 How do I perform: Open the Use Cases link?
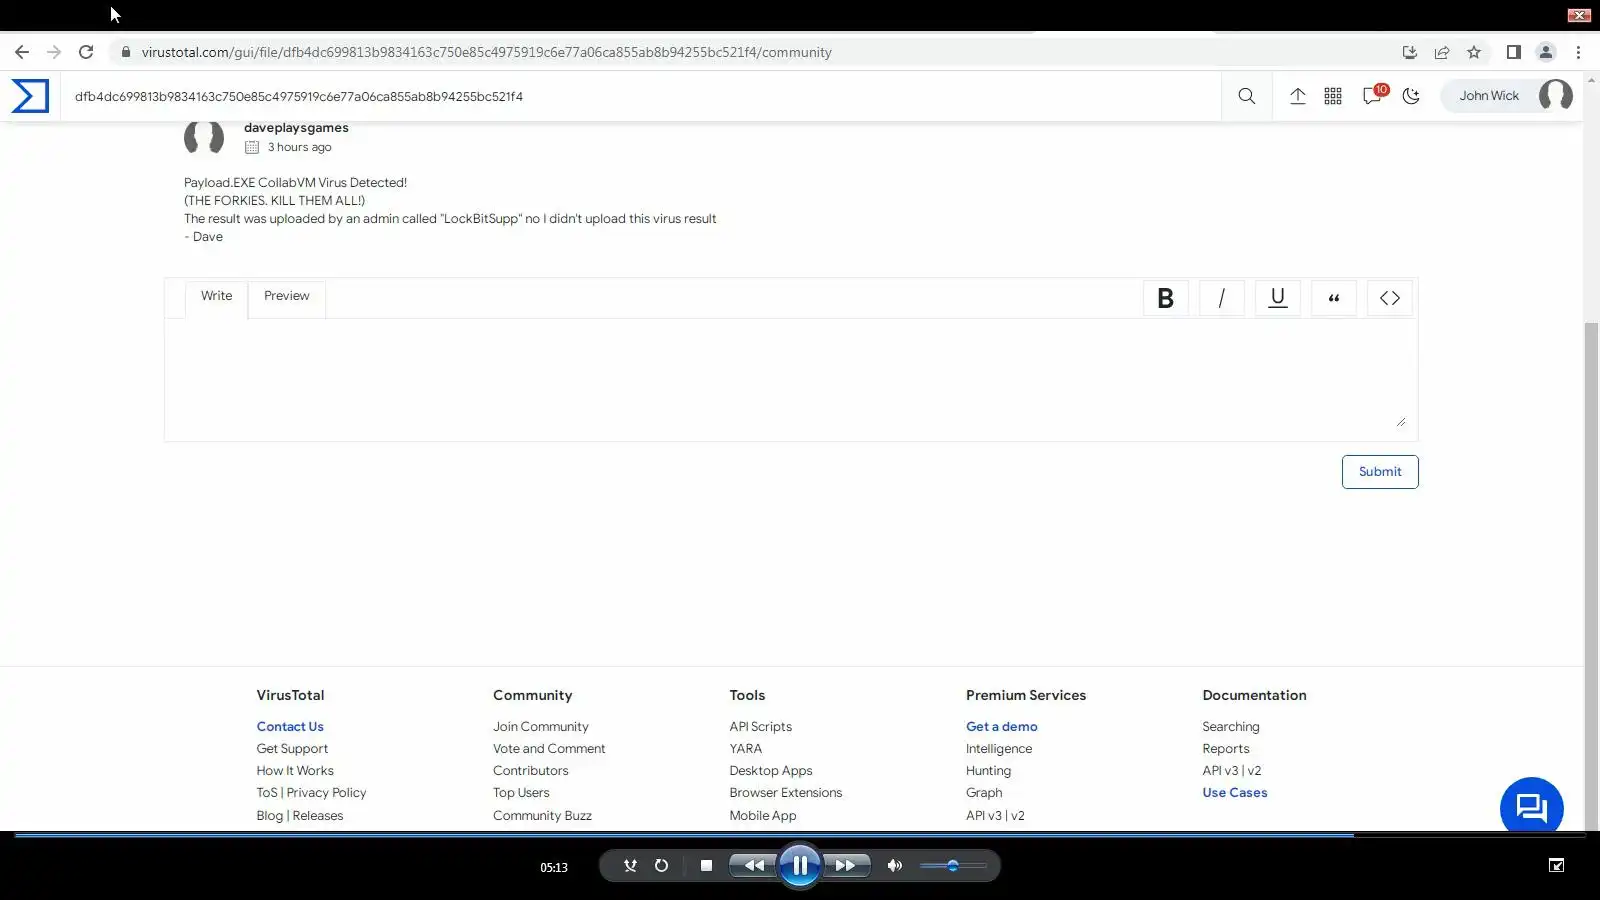[x=1235, y=793]
